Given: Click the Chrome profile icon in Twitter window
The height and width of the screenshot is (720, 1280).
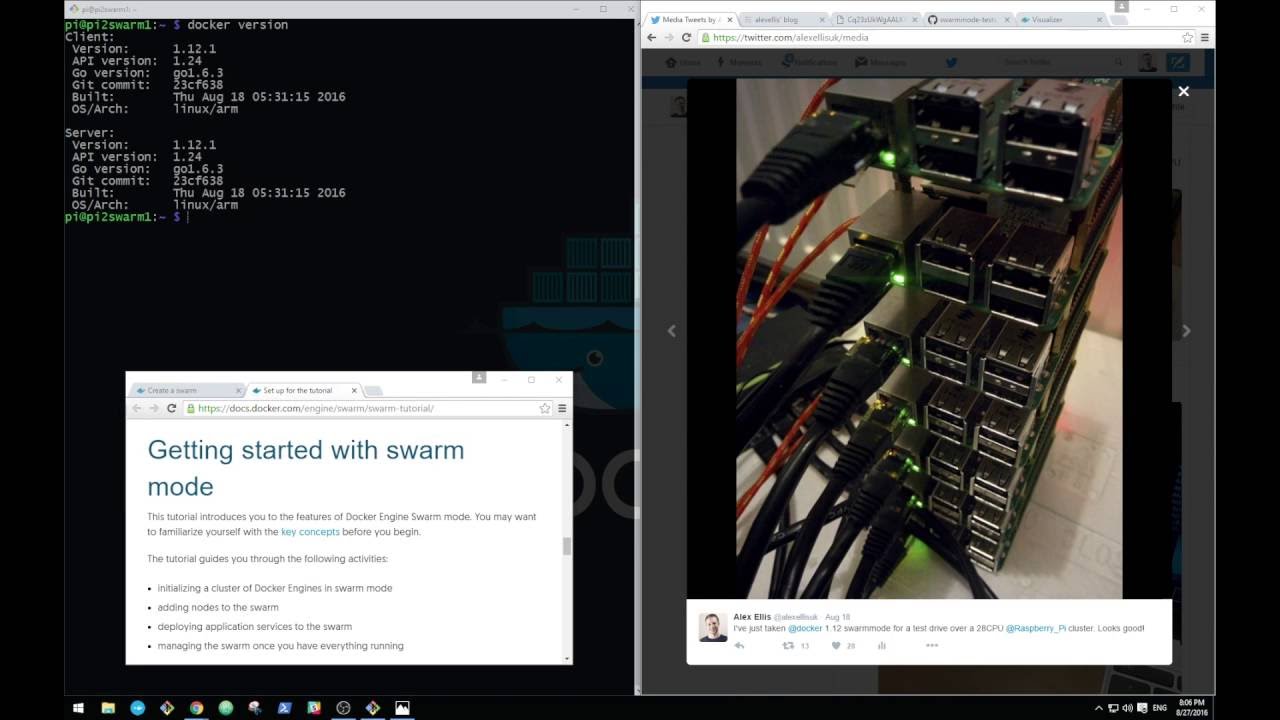Looking at the screenshot, I should (1123, 7).
